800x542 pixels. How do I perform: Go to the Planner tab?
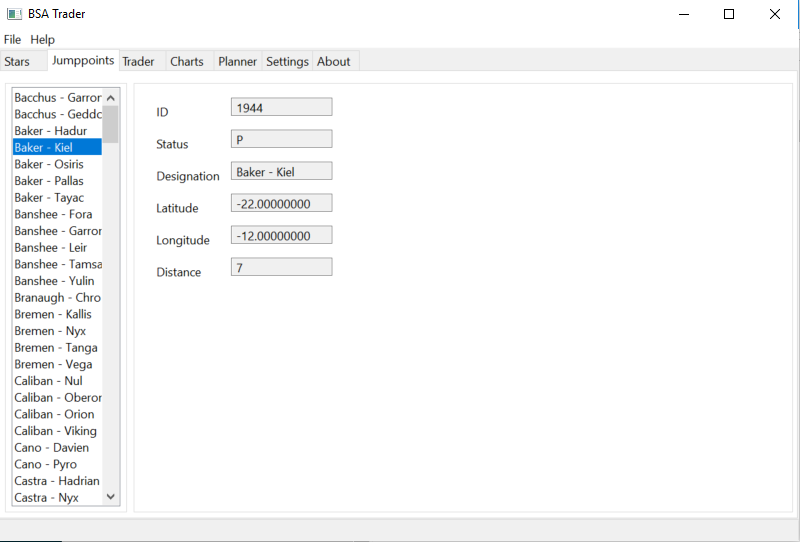(x=237, y=62)
